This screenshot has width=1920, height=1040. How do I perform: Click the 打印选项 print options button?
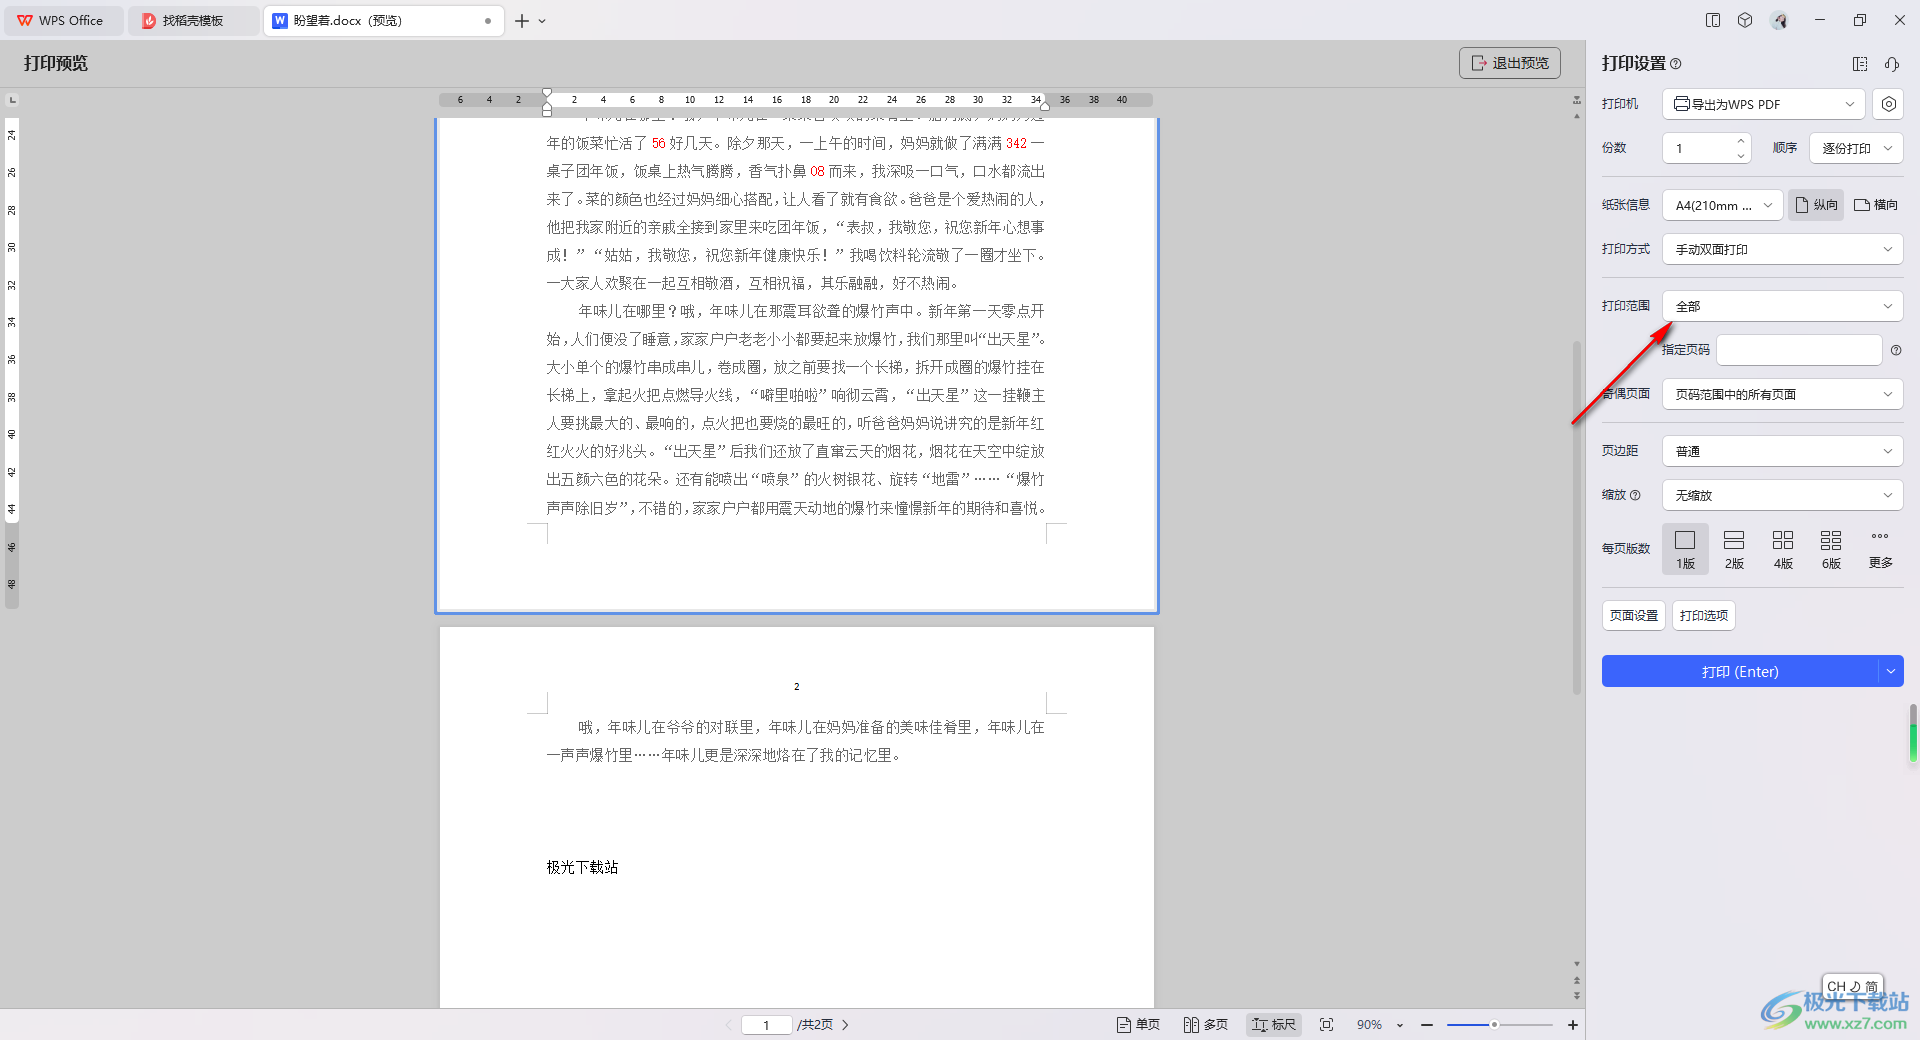click(x=1704, y=615)
